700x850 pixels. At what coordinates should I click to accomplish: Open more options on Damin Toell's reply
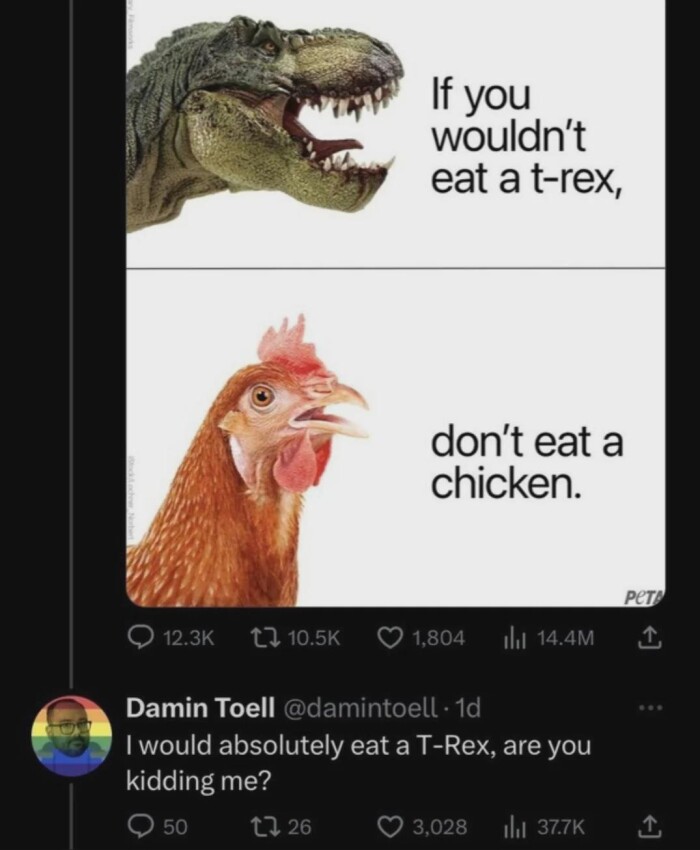click(x=650, y=707)
